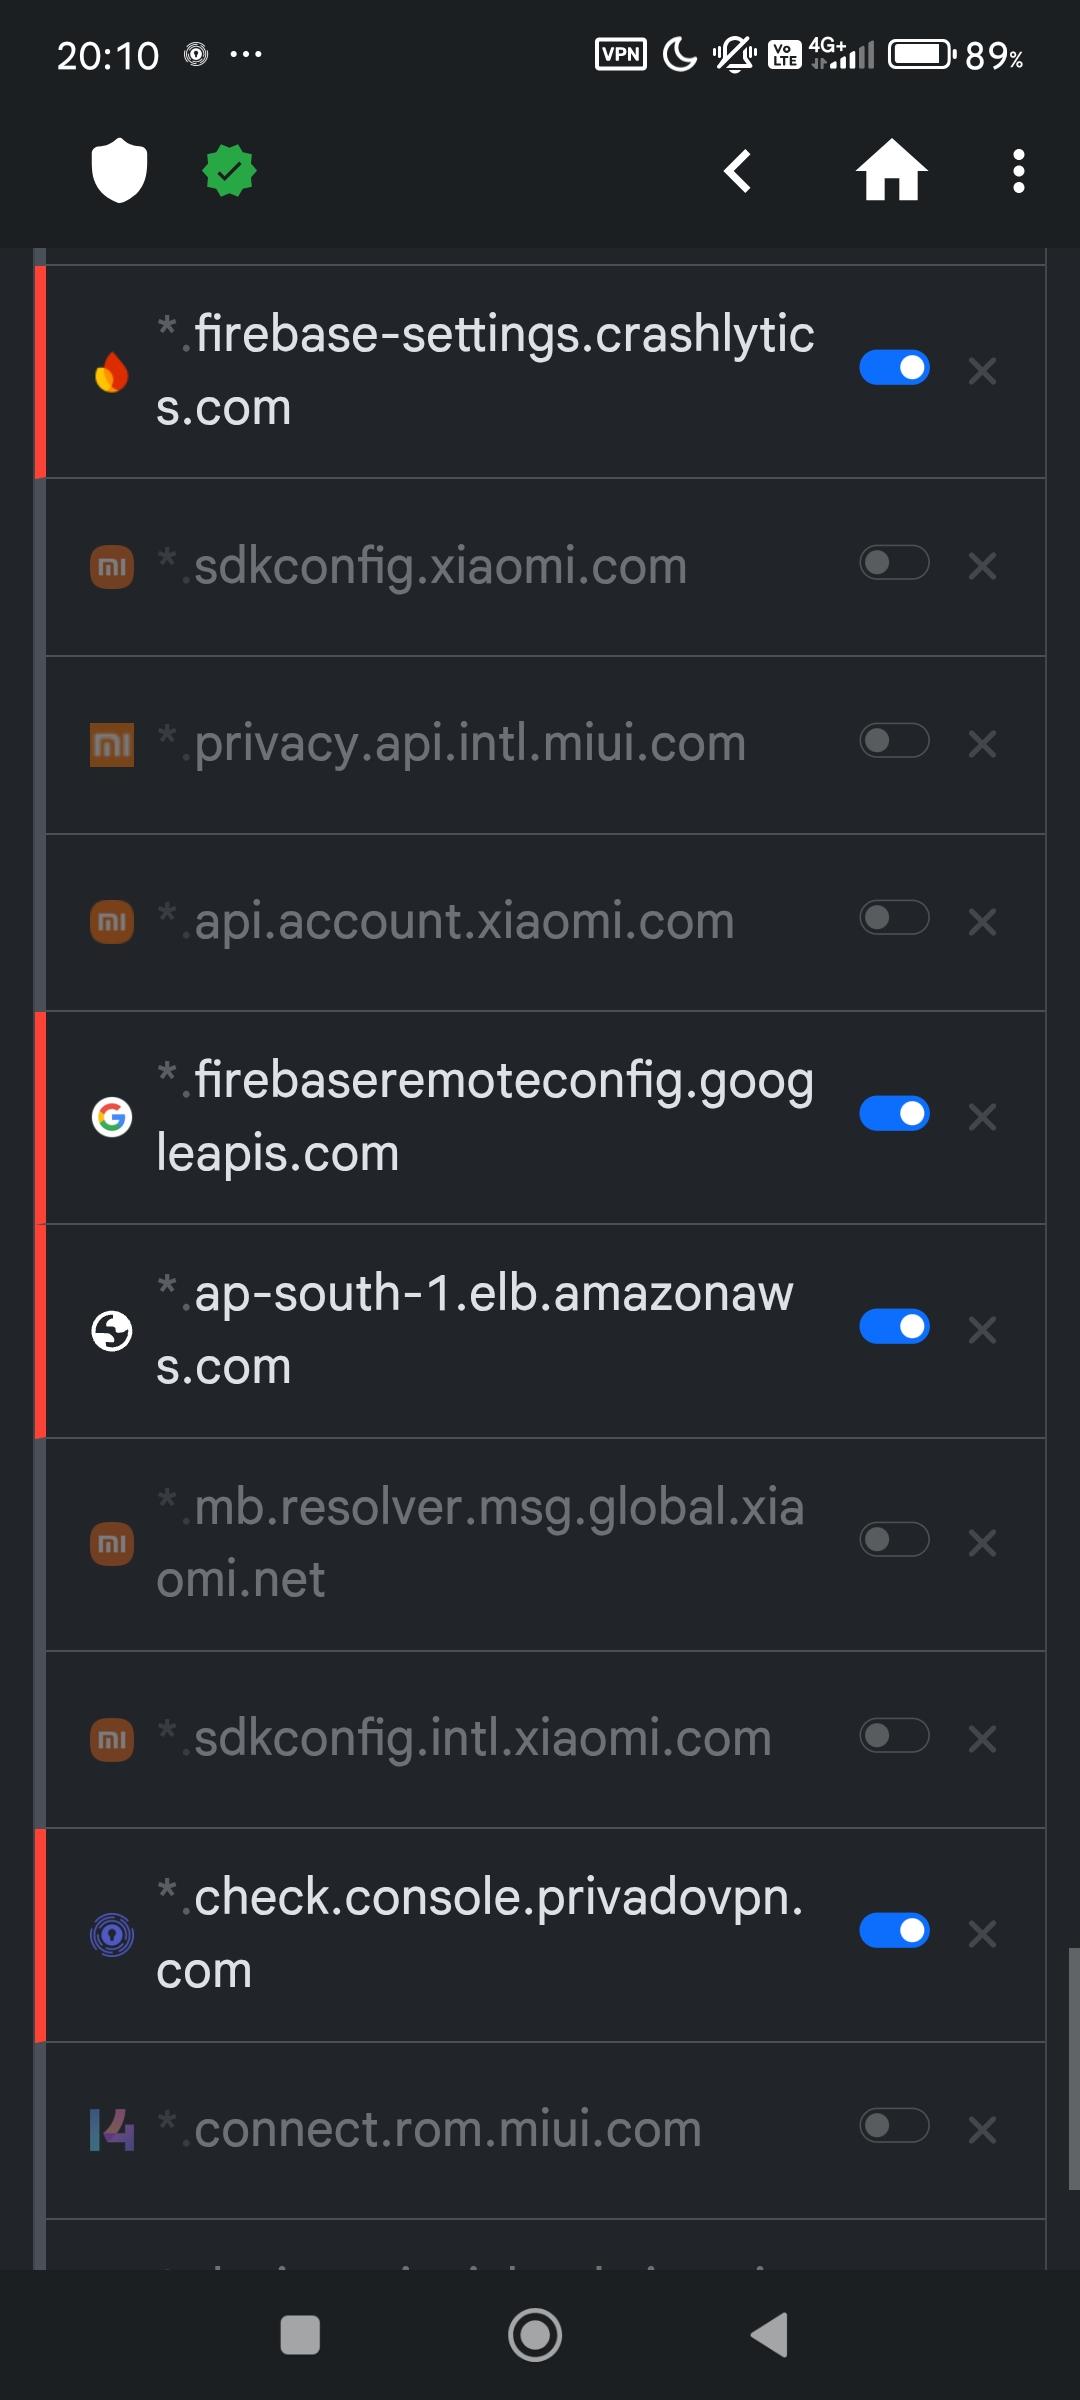Select the sdkconfig.intl.xiaomi.com domain text
This screenshot has width=1080, height=2400.
[x=482, y=1739]
